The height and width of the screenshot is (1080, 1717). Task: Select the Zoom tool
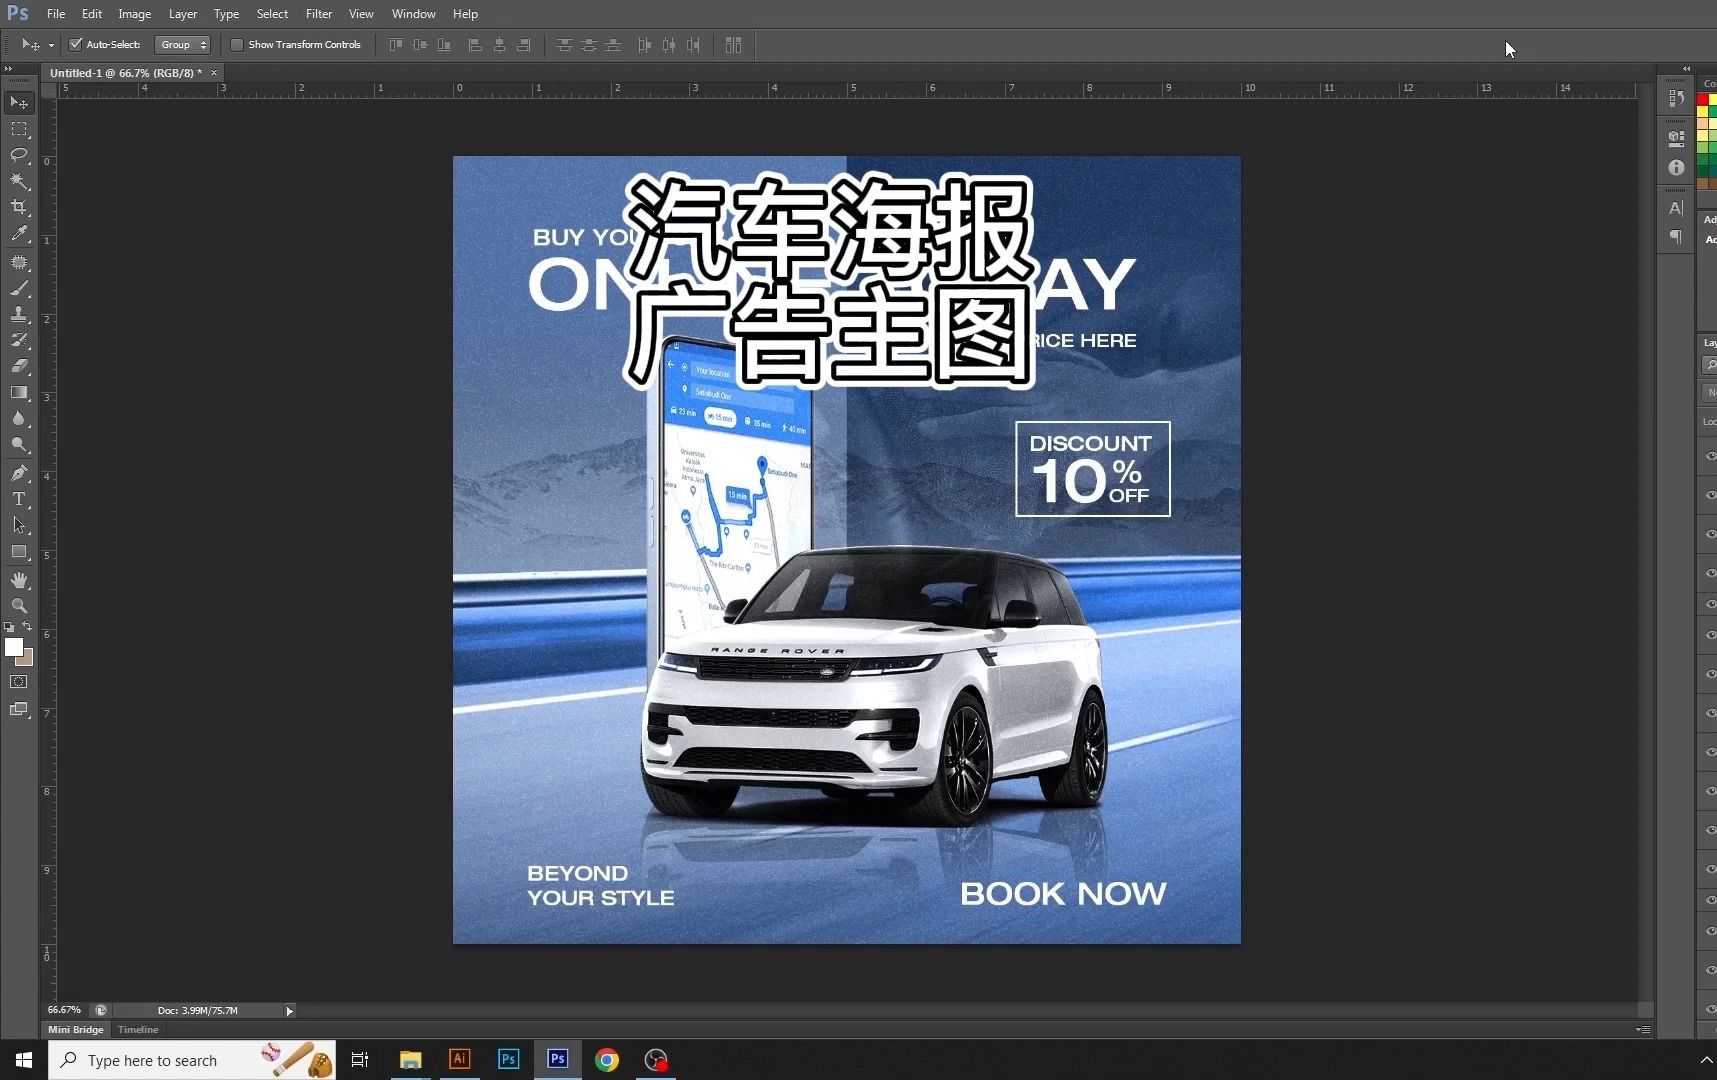coord(19,606)
